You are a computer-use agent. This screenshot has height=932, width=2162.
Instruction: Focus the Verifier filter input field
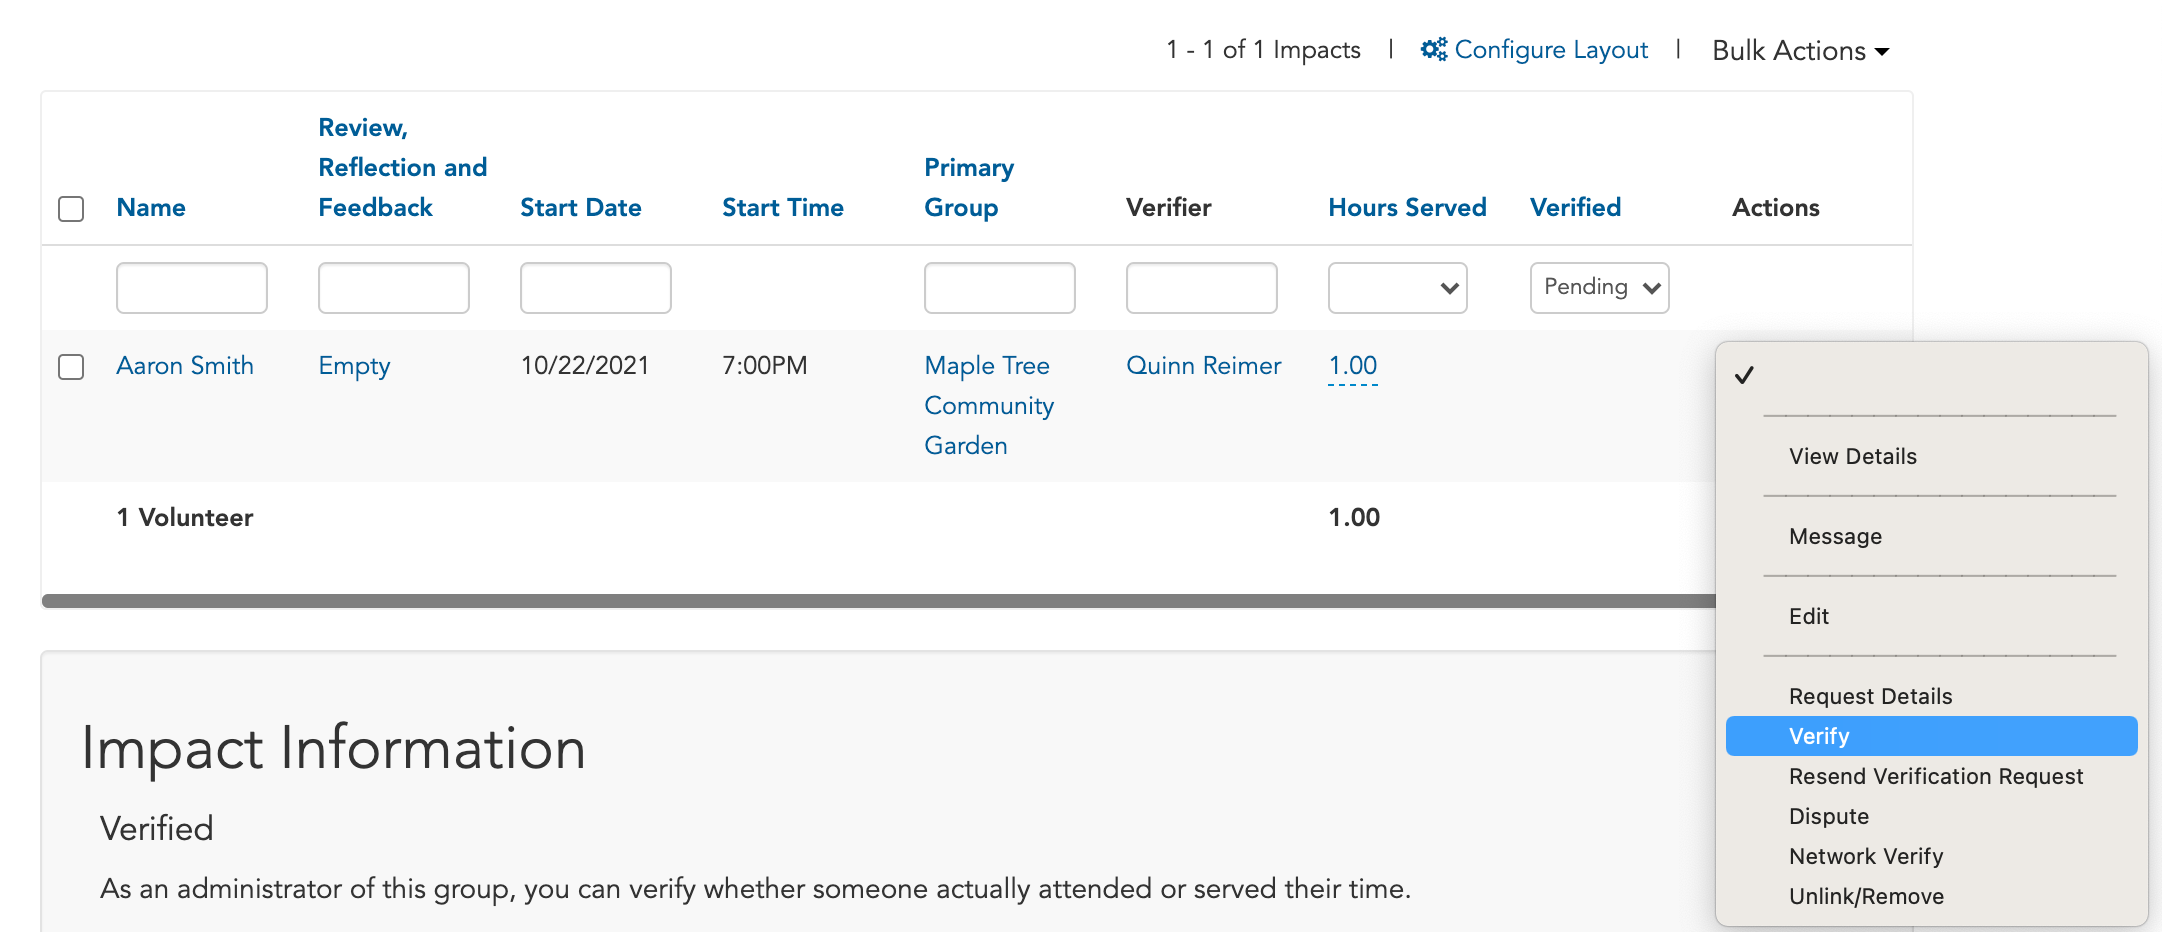pyautogui.click(x=1202, y=288)
